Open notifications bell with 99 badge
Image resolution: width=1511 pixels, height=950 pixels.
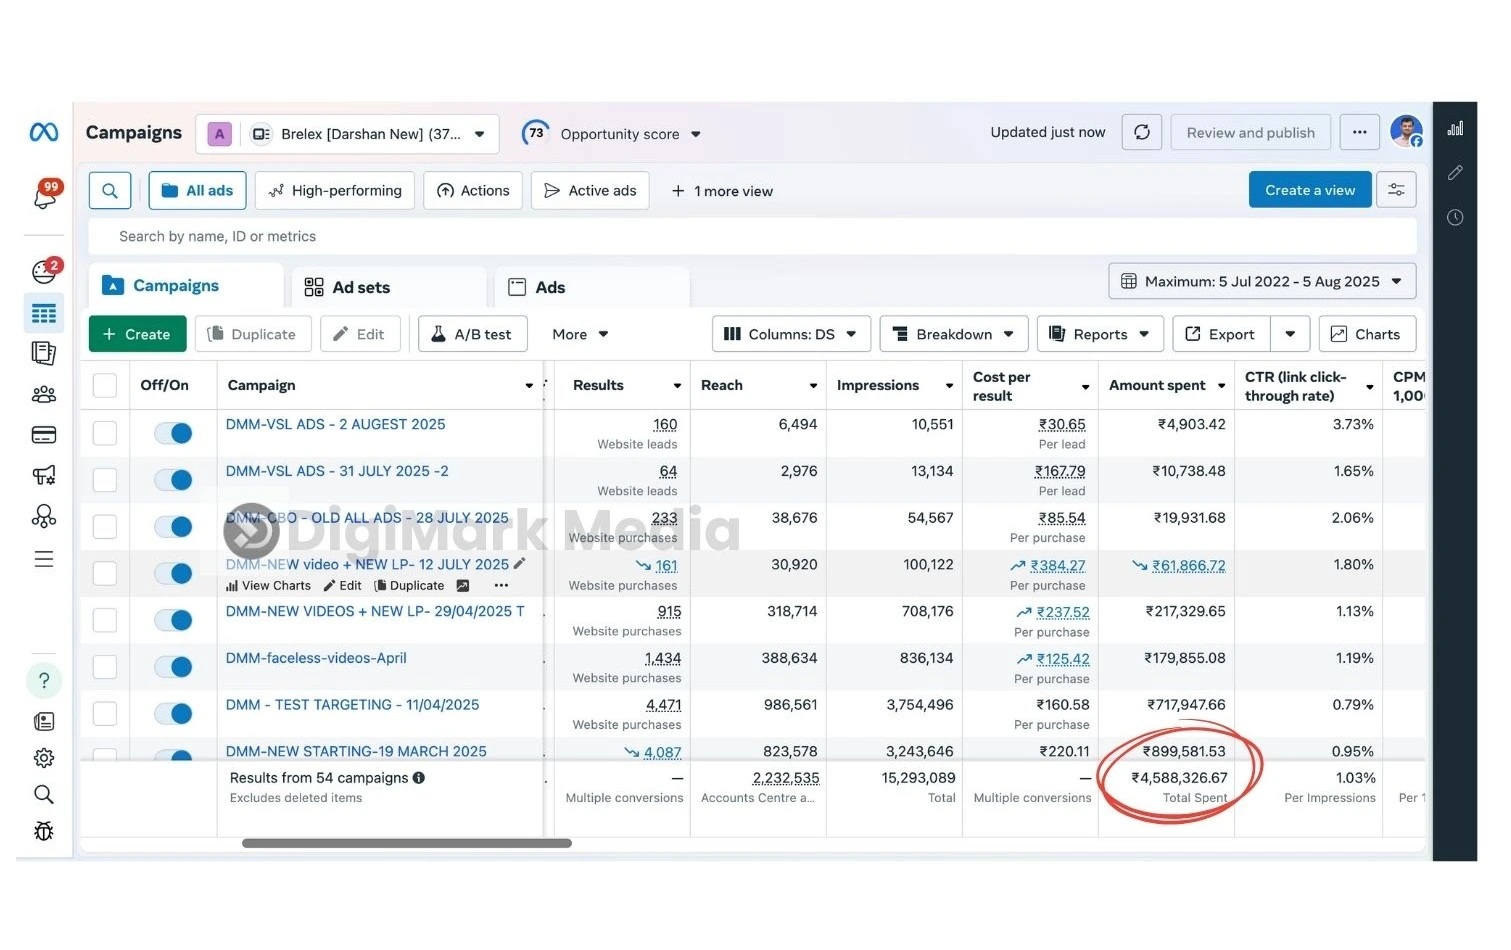(45, 197)
